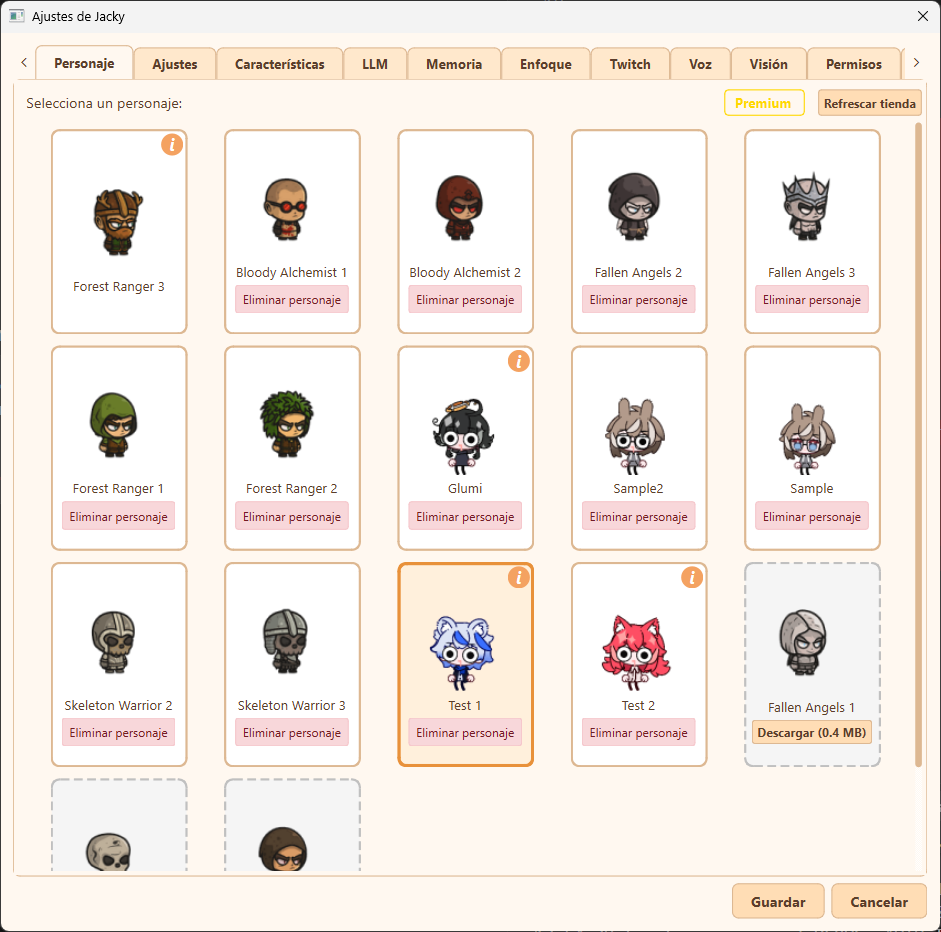Open info icon on Test 2 card

point(692,577)
